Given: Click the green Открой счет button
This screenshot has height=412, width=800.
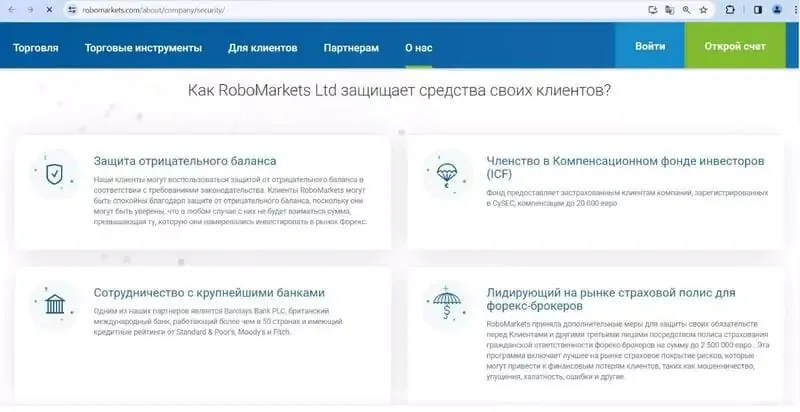Looking at the screenshot, I should point(735,46).
